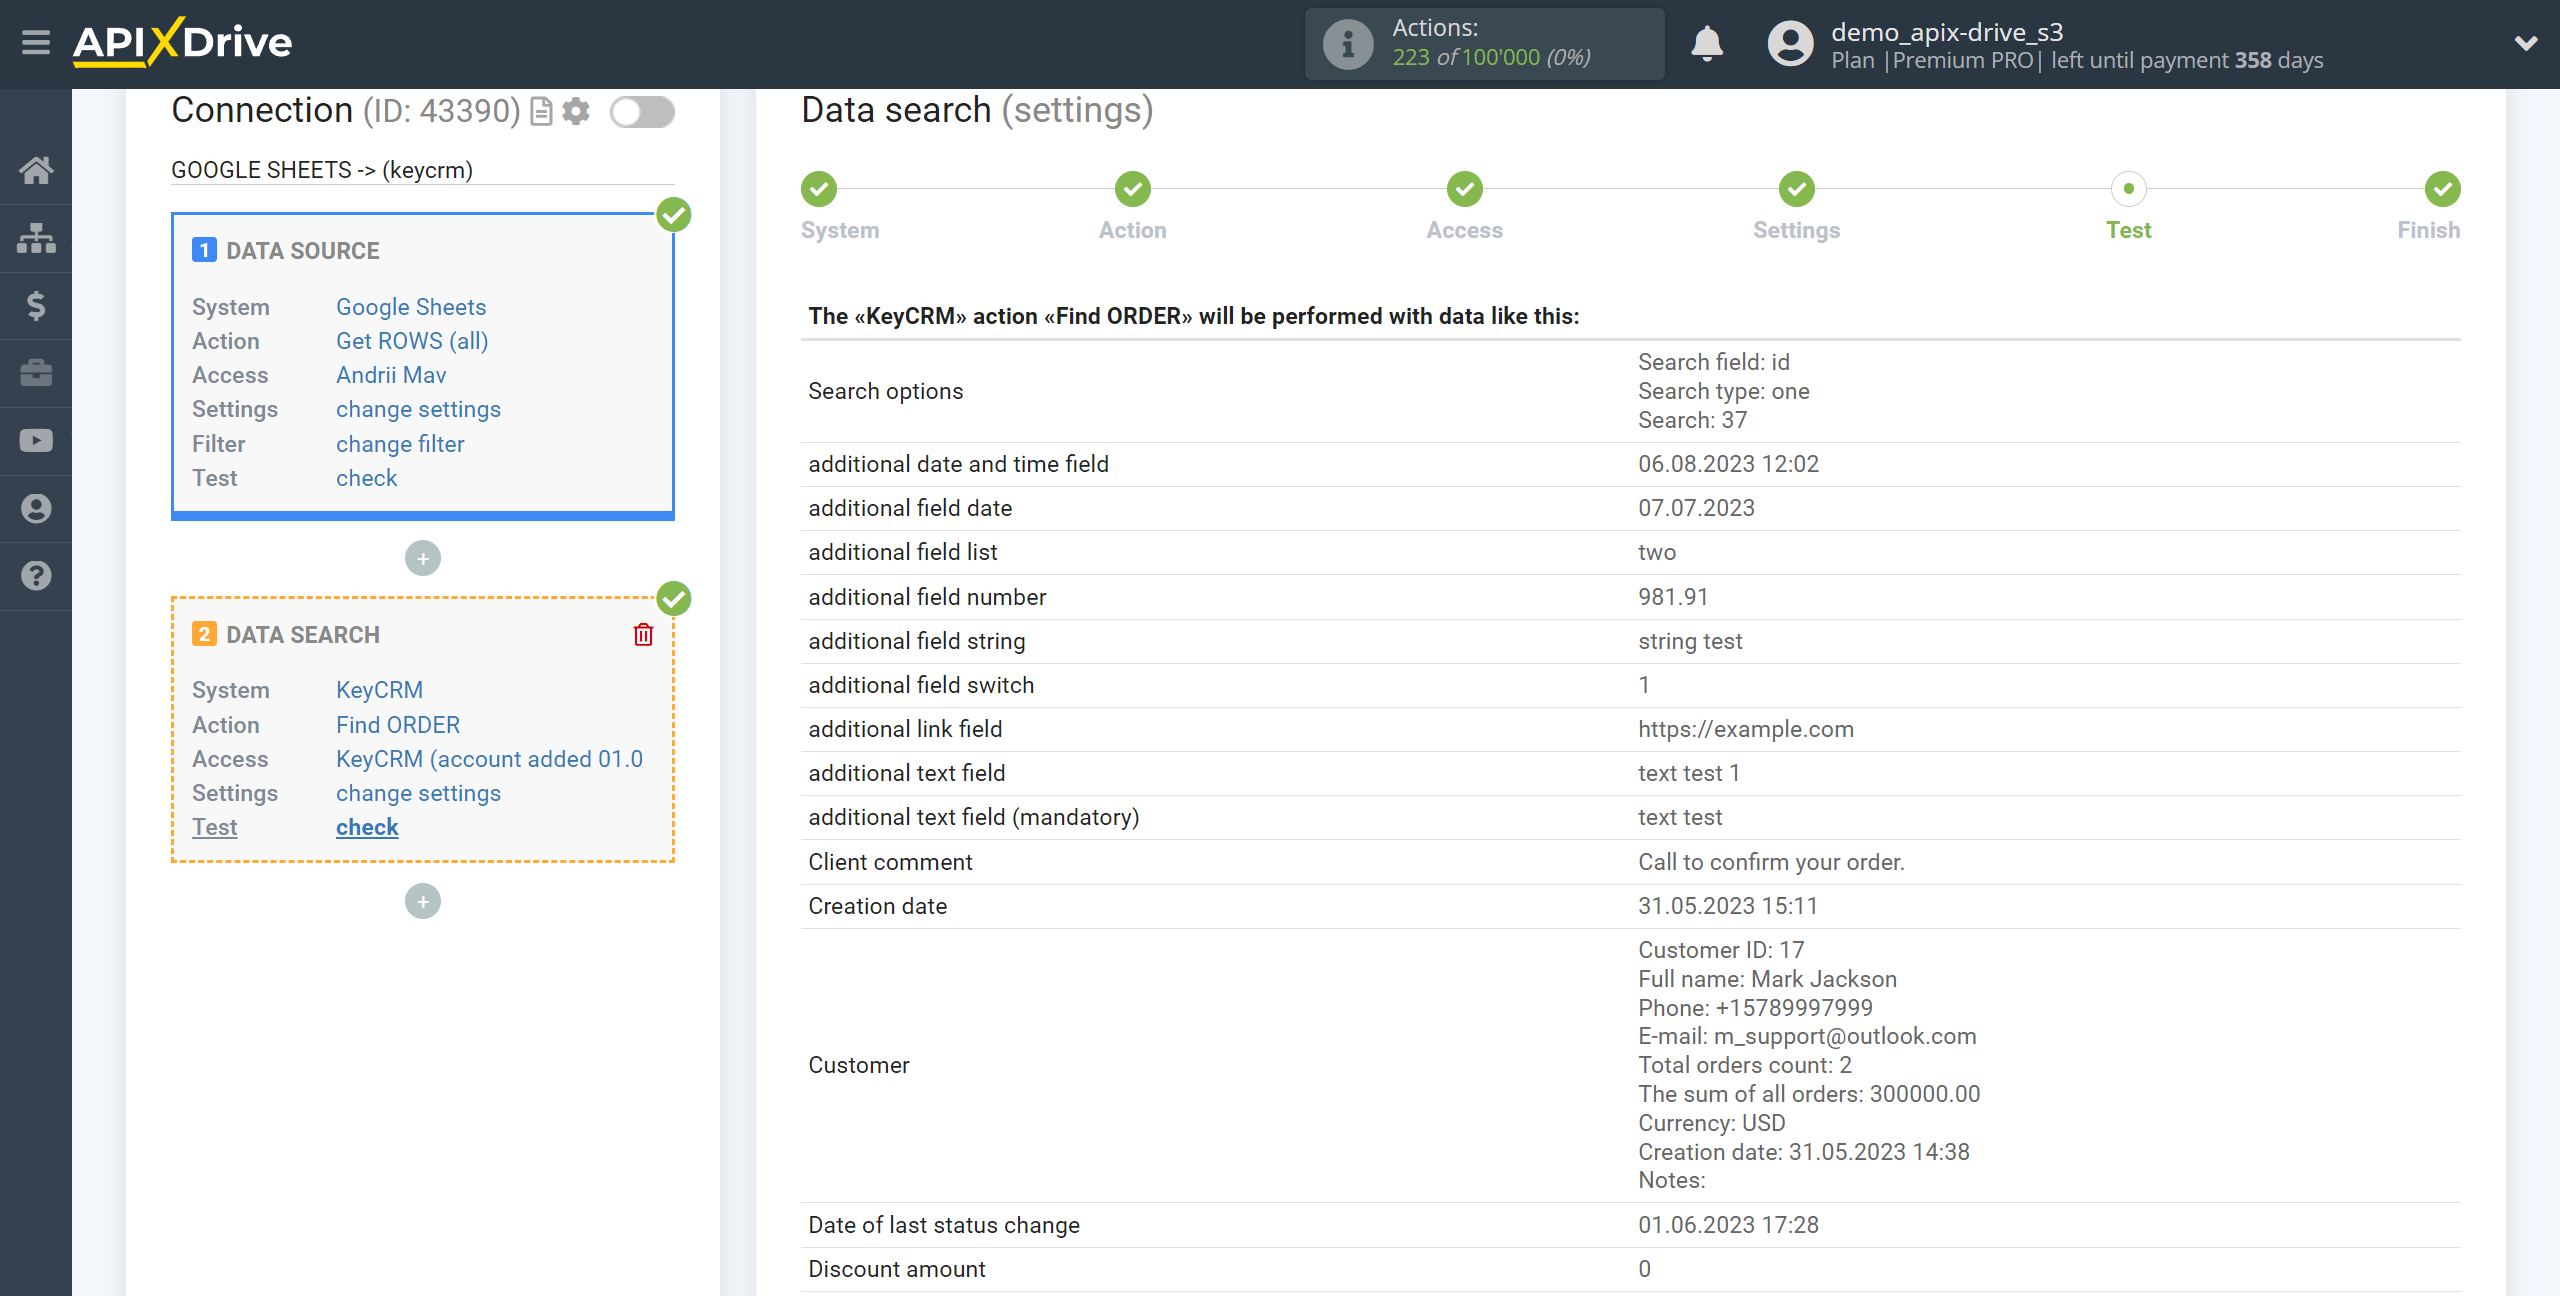Click the Data Source checkmark badge
The height and width of the screenshot is (1296, 2560).
[x=674, y=214]
